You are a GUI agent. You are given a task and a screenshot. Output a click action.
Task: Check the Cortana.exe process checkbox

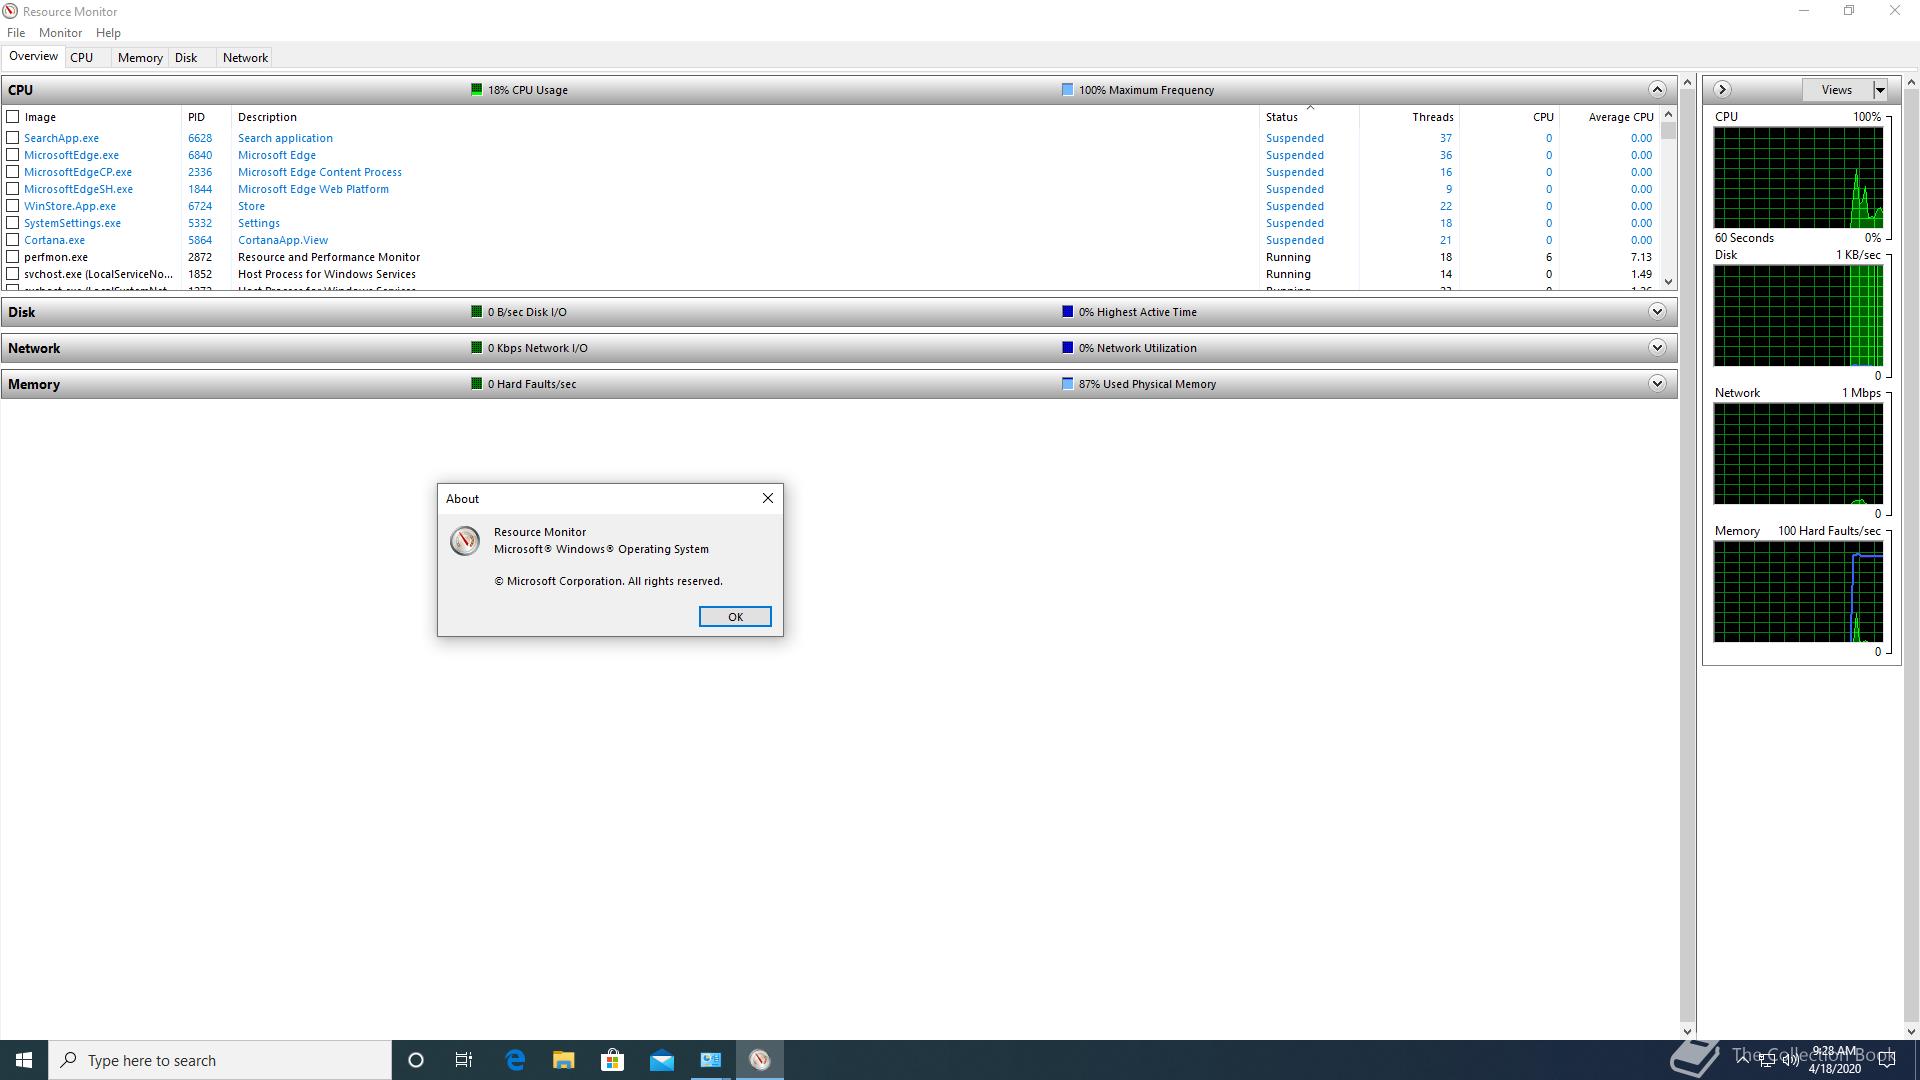(13, 240)
